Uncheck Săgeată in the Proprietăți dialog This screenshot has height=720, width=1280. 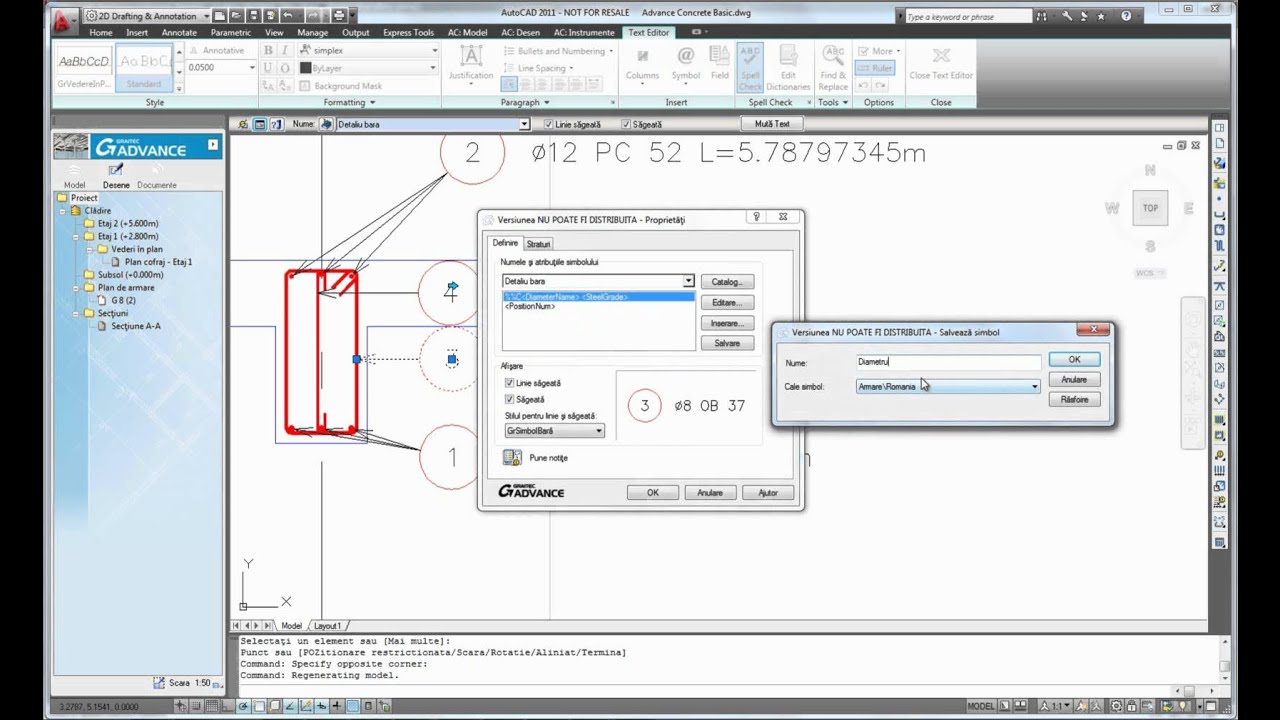[510, 399]
